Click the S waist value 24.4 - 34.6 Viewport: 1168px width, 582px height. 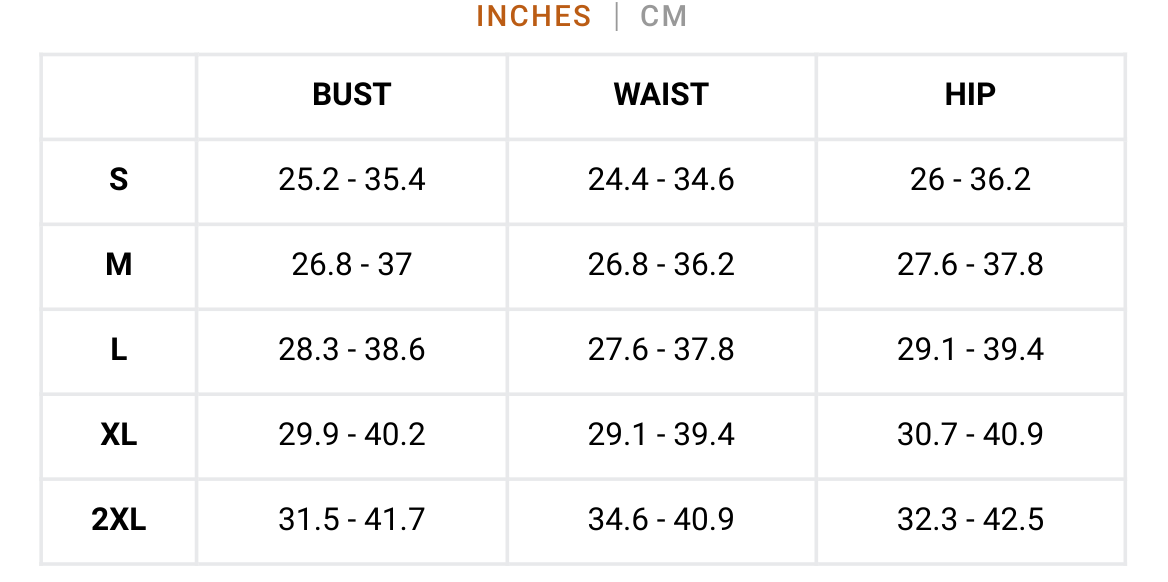[661, 180]
